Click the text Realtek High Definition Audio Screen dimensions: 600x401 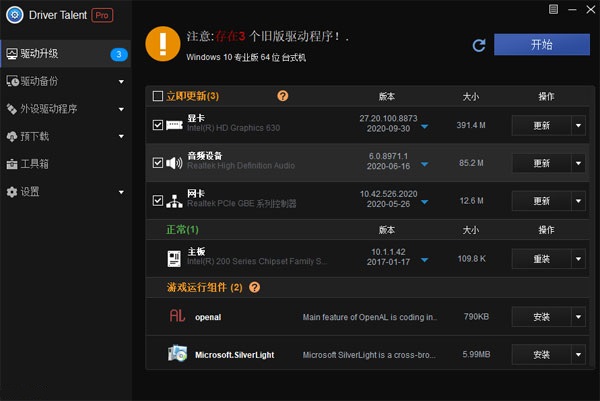click(x=241, y=166)
